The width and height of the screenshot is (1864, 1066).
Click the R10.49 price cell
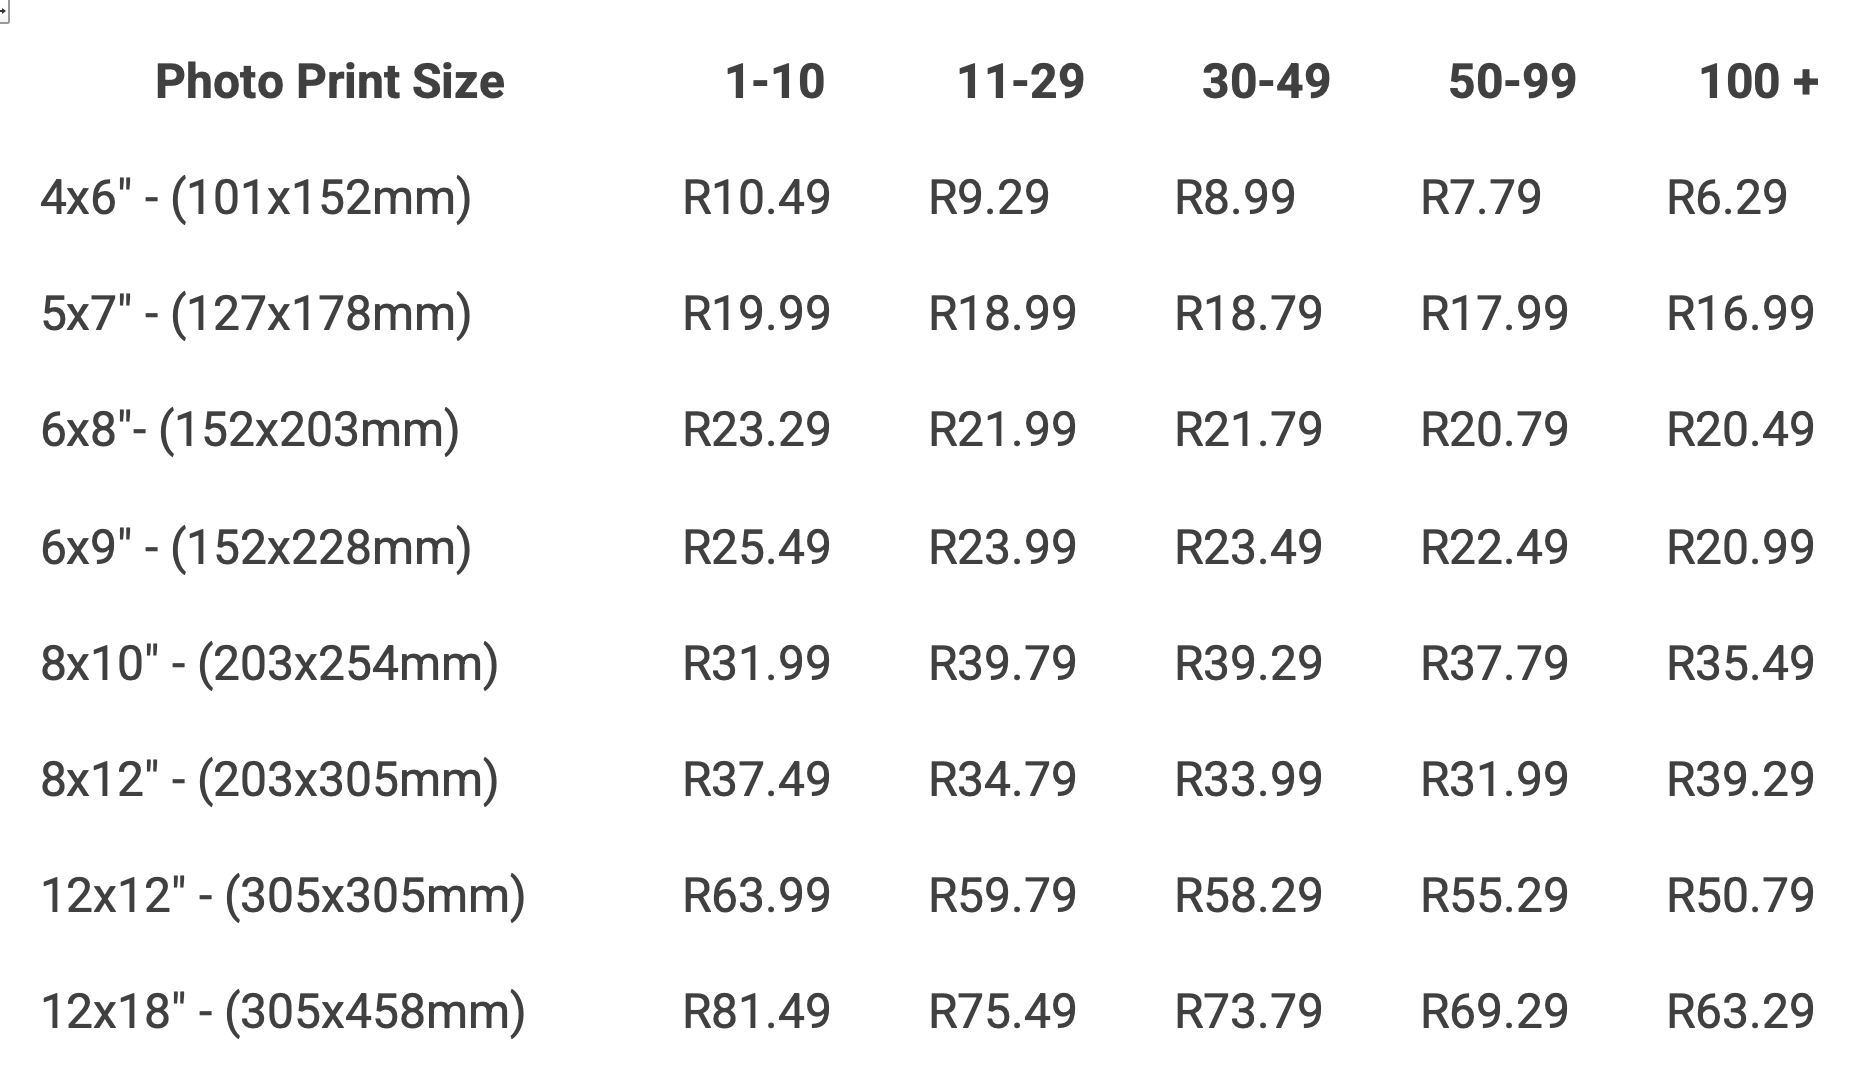(x=756, y=197)
